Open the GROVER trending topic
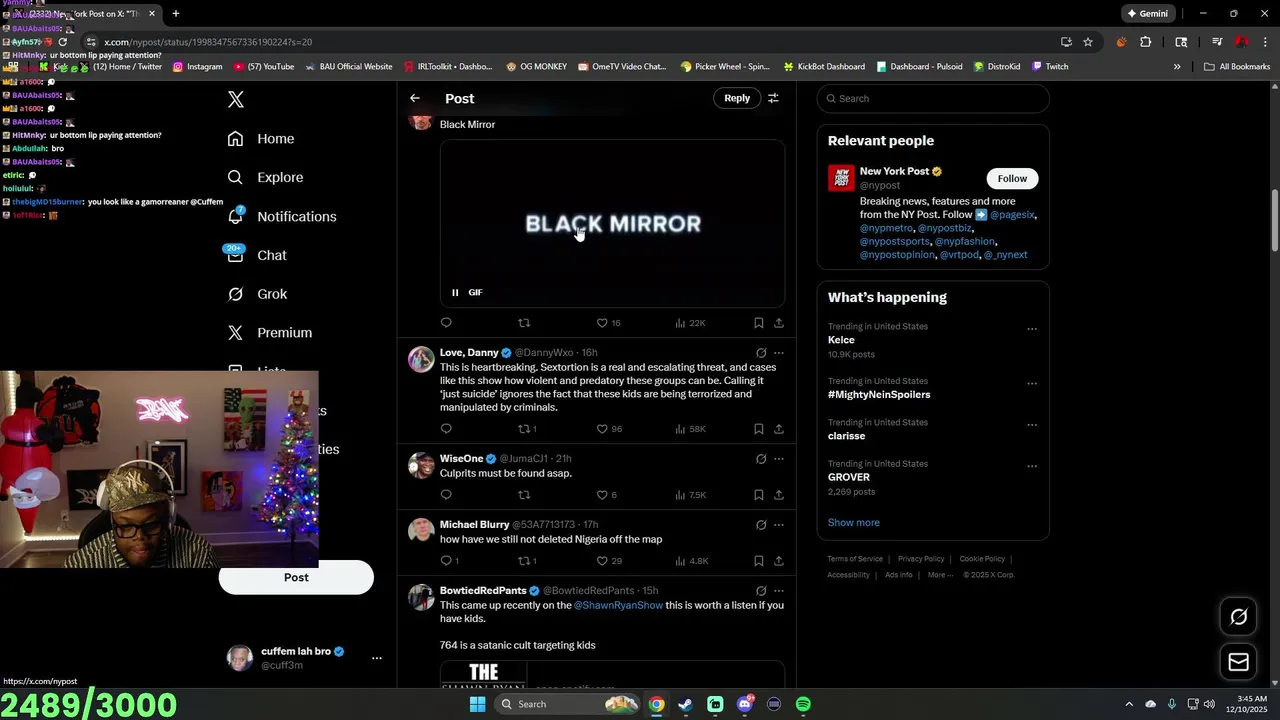1280x720 pixels. click(x=849, y=477)
